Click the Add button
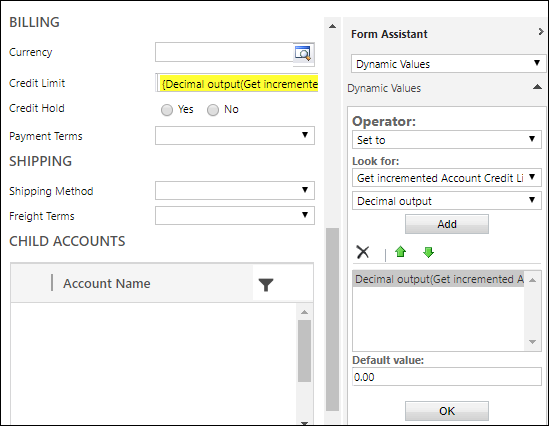This screenshot has height=426, width=549. coord(447,224)
